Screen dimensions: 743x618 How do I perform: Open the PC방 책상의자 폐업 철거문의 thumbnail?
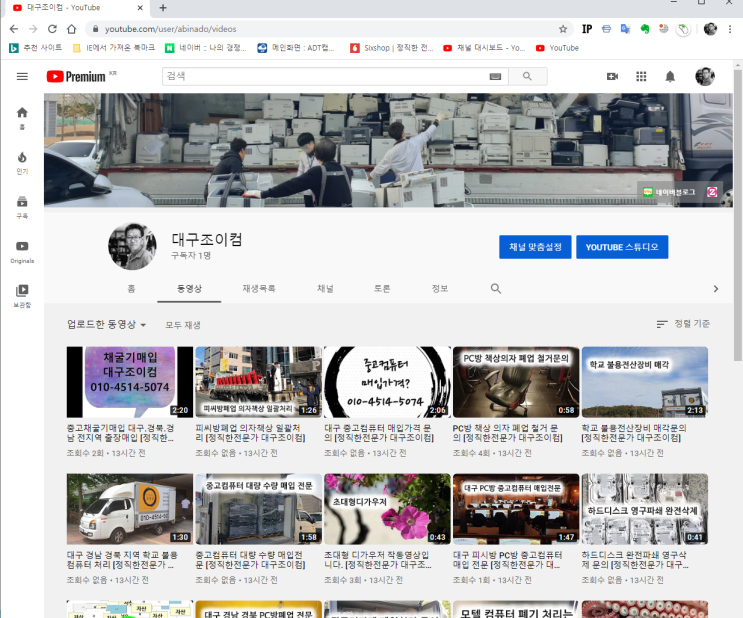516,382
